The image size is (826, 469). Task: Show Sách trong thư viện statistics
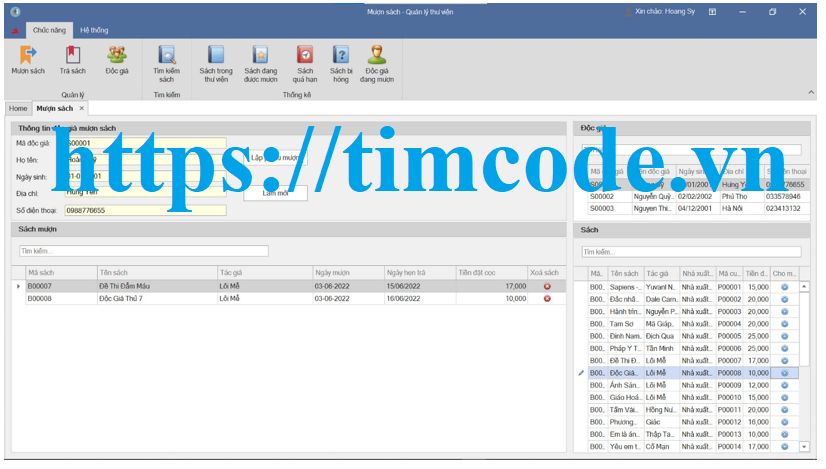point(215,64)
